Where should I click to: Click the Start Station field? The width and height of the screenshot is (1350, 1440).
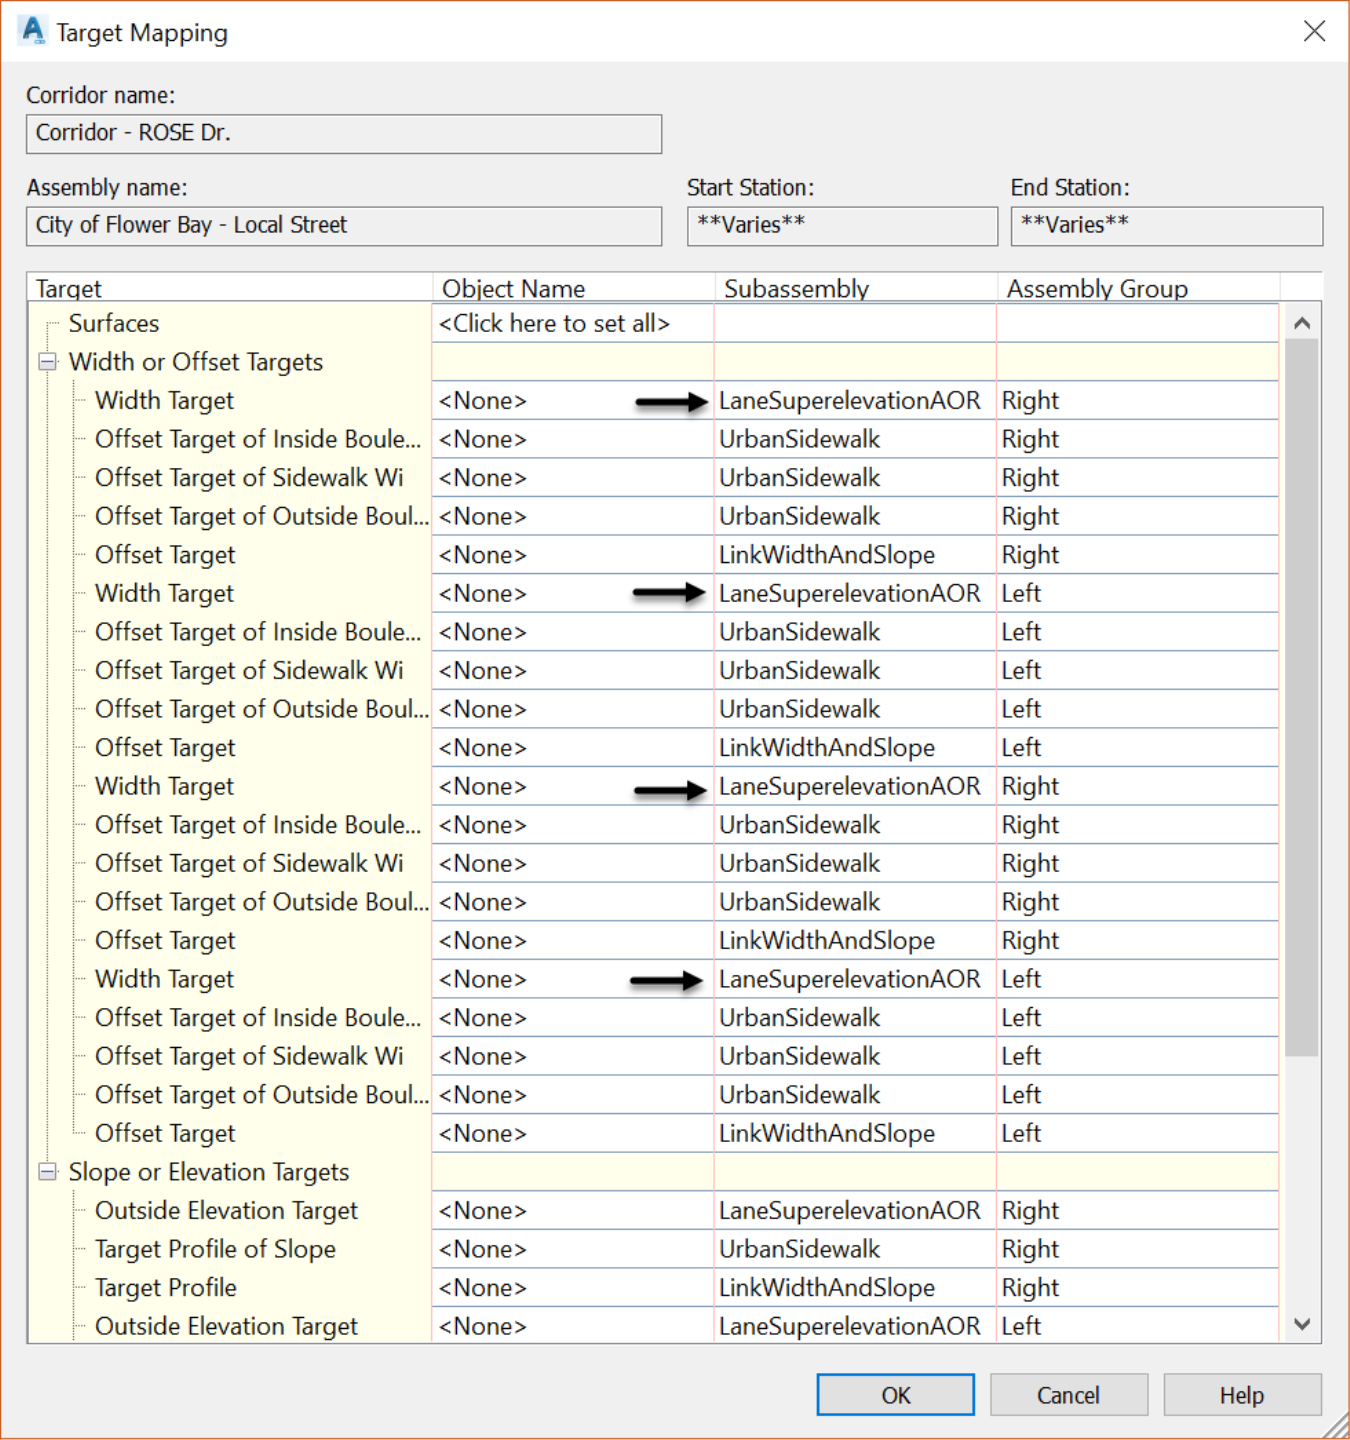coord(842,225)
